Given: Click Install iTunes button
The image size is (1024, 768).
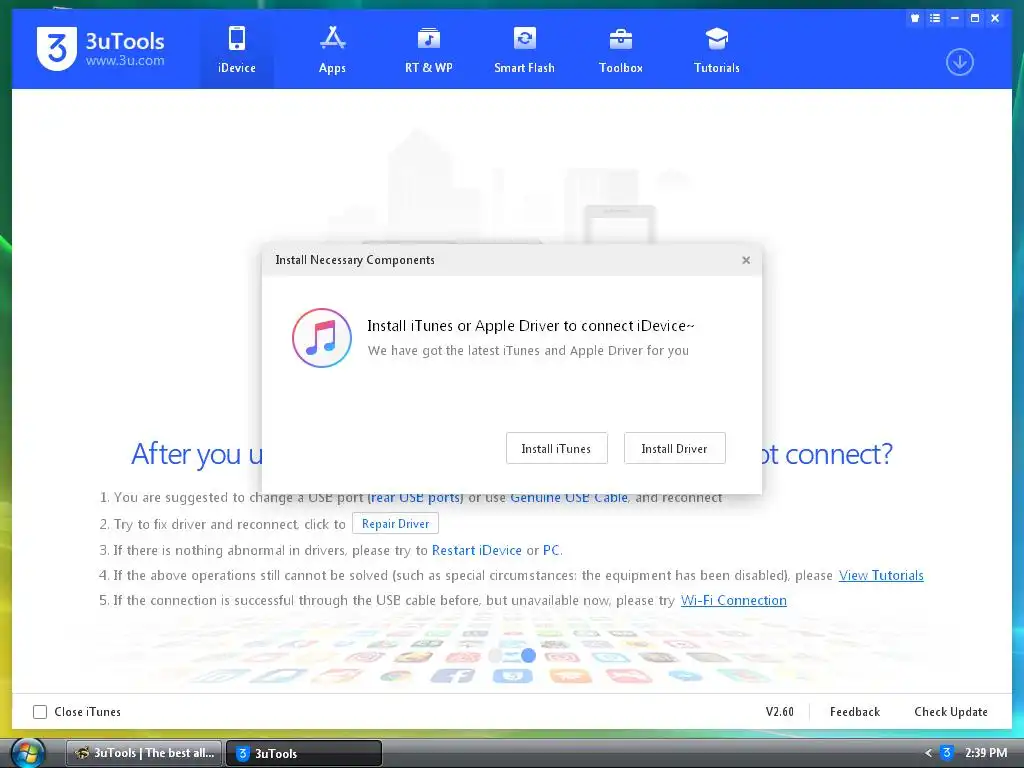Looking at the screenshot, I should coord(556,449).
